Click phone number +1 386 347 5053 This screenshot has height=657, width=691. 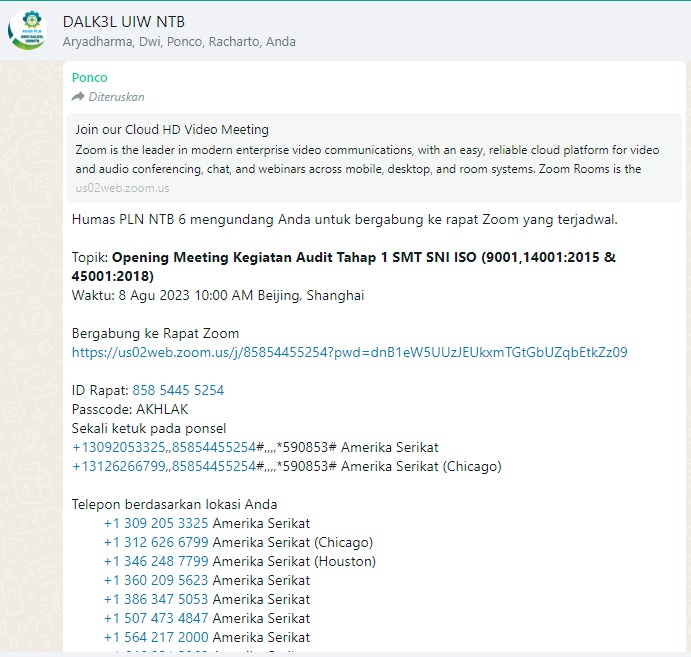pos(156,599)
